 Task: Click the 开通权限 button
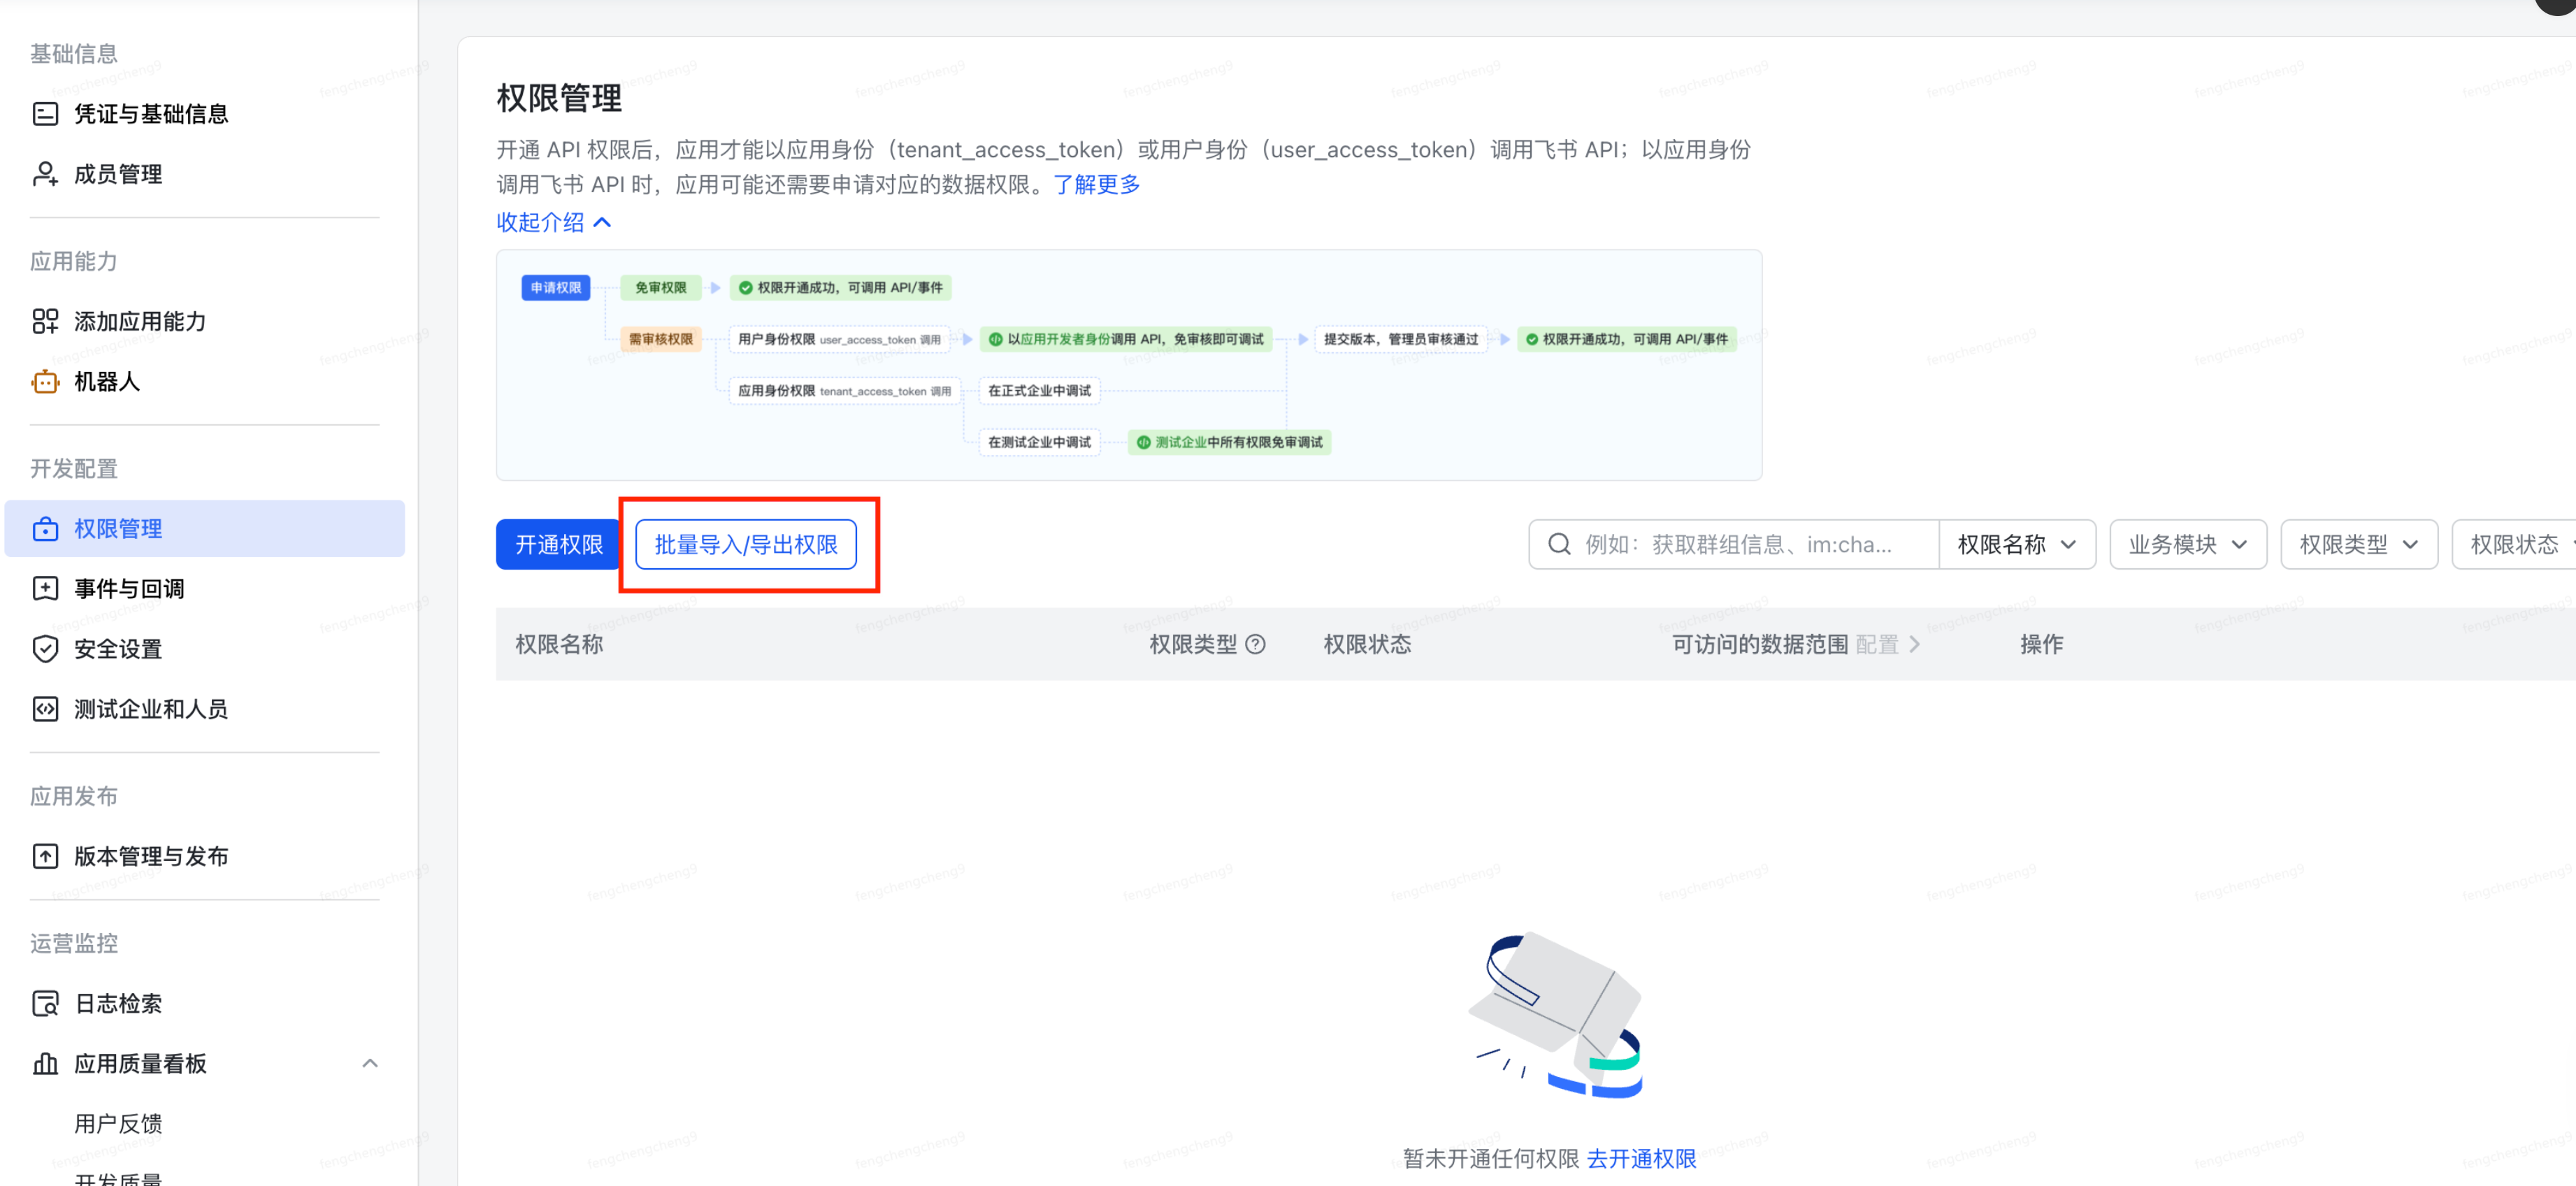click(557, 544)
